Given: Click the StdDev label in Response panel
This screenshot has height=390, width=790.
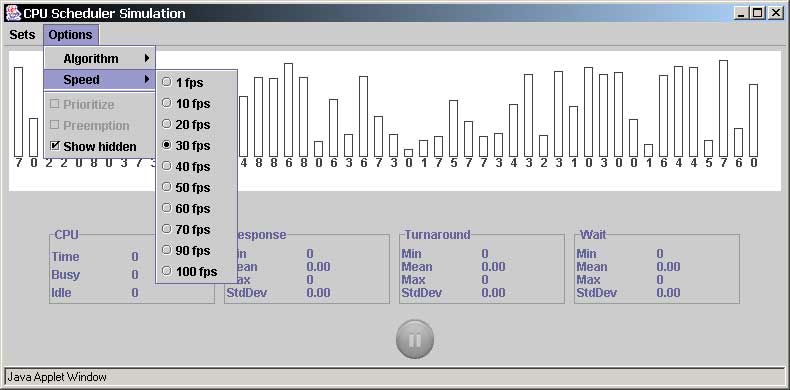Looking at the screenshot, I should (x=246, y=293).
